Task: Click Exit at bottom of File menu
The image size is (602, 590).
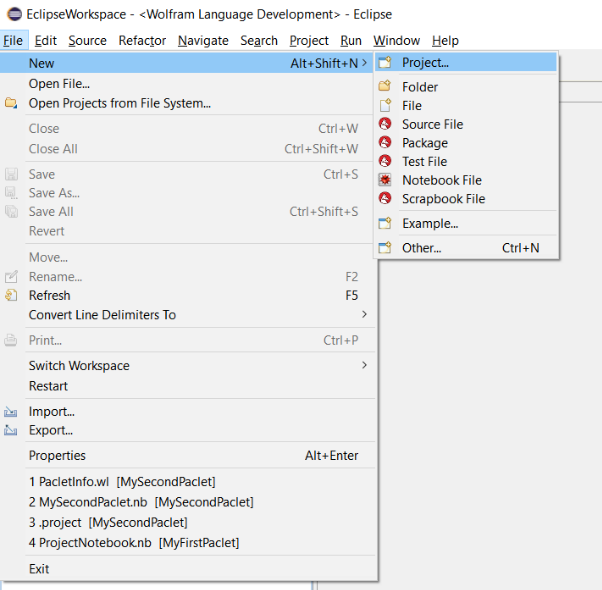Action: click(39, 569)
